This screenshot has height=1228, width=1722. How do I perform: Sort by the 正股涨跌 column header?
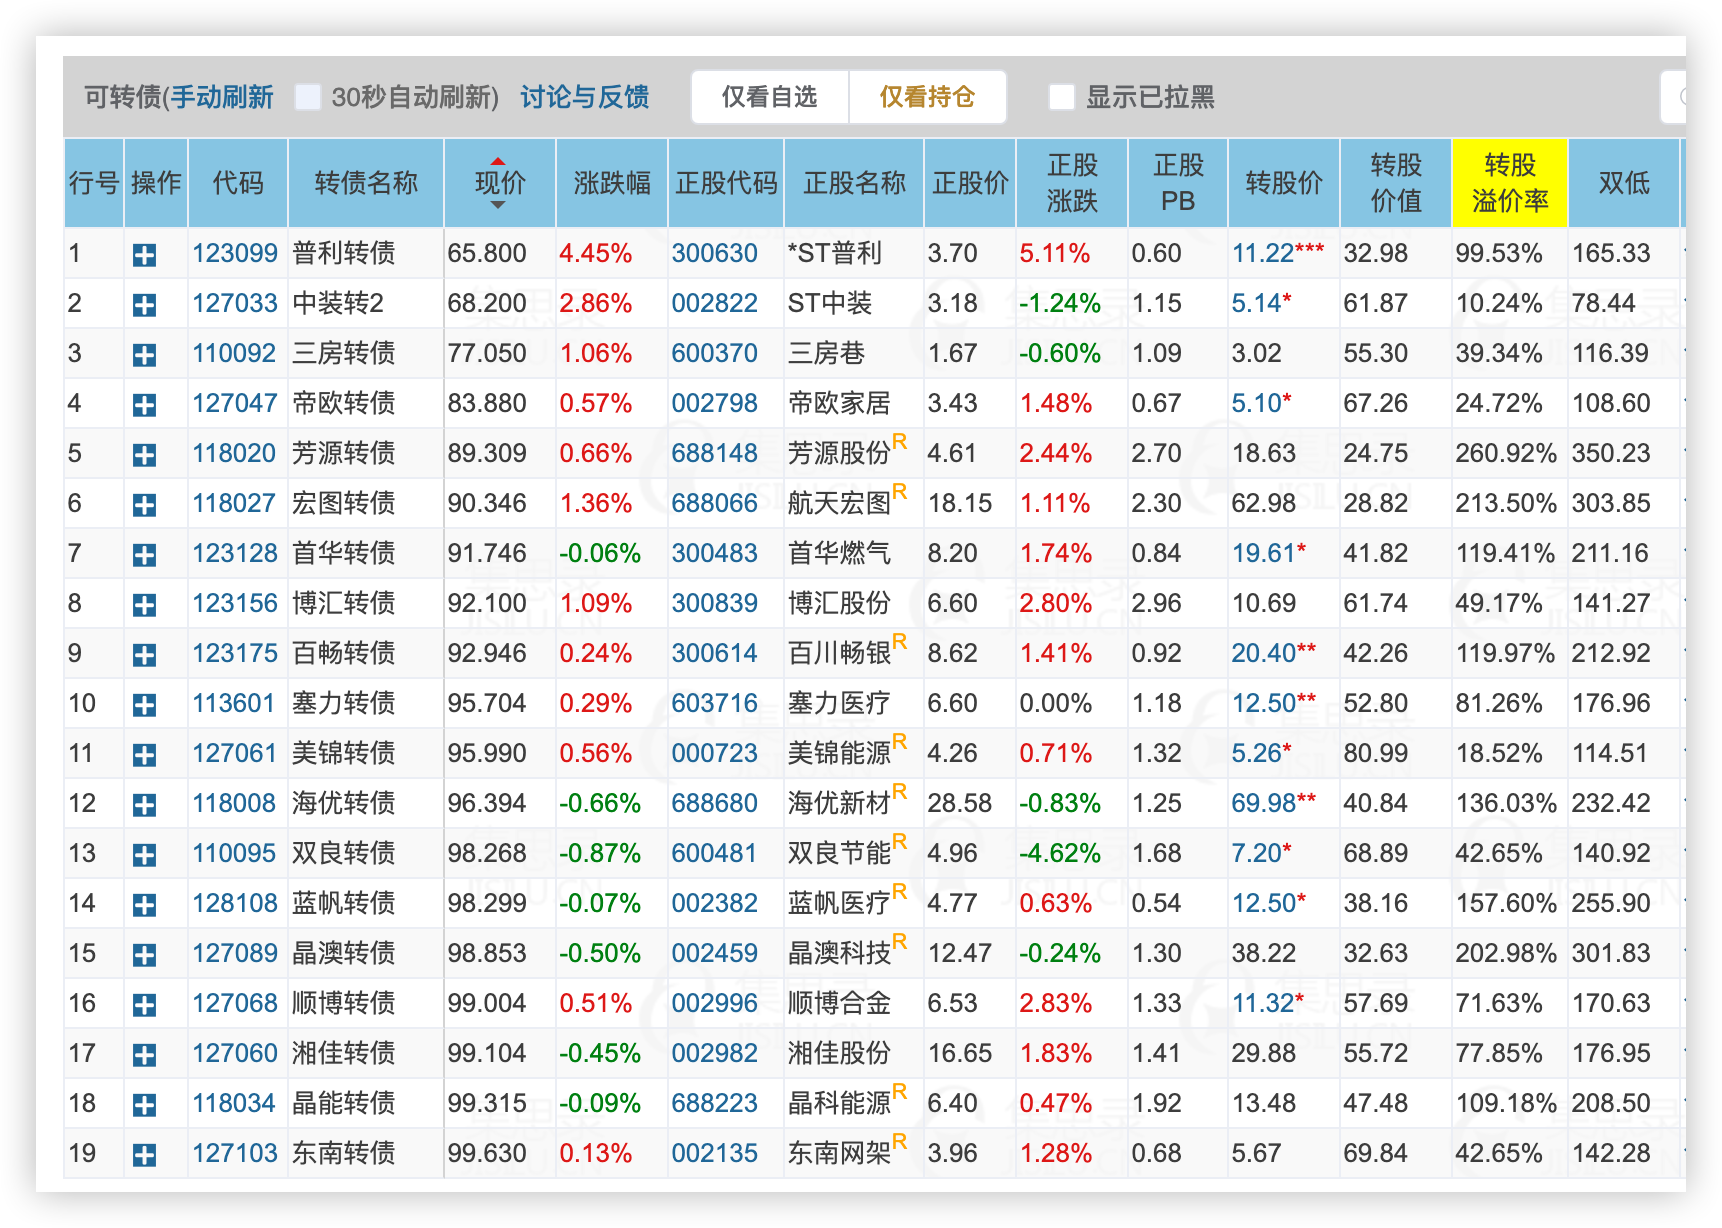point(1072,183)
